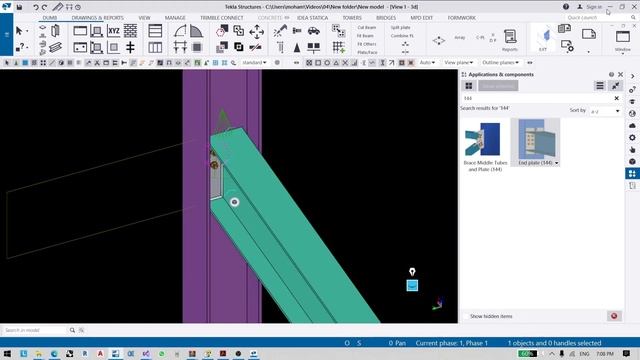Switch to the VIEW ribbon tab
Viewport: 640px width, 360px height.
(x=144, y=18)
